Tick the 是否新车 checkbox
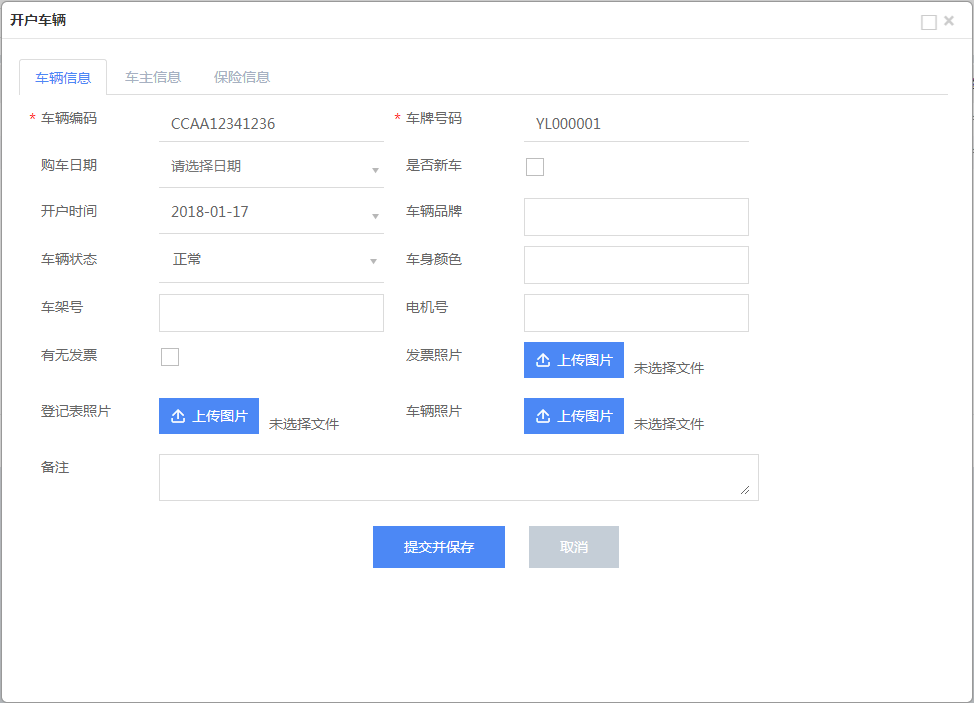This screenshot has height=703, width=974. pos(535,167)
